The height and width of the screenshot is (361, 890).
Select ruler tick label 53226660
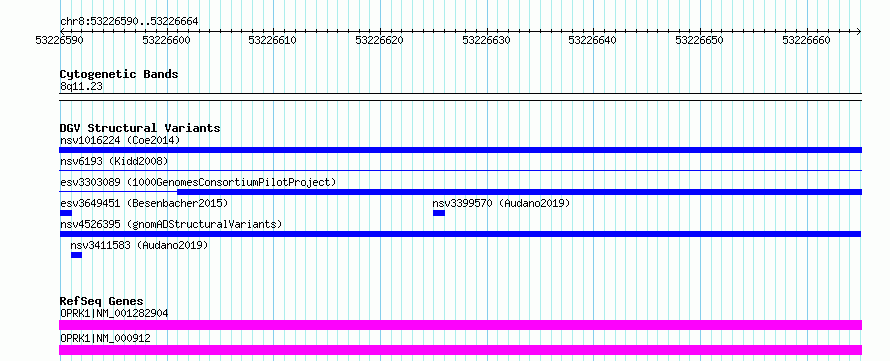[807, 40]
